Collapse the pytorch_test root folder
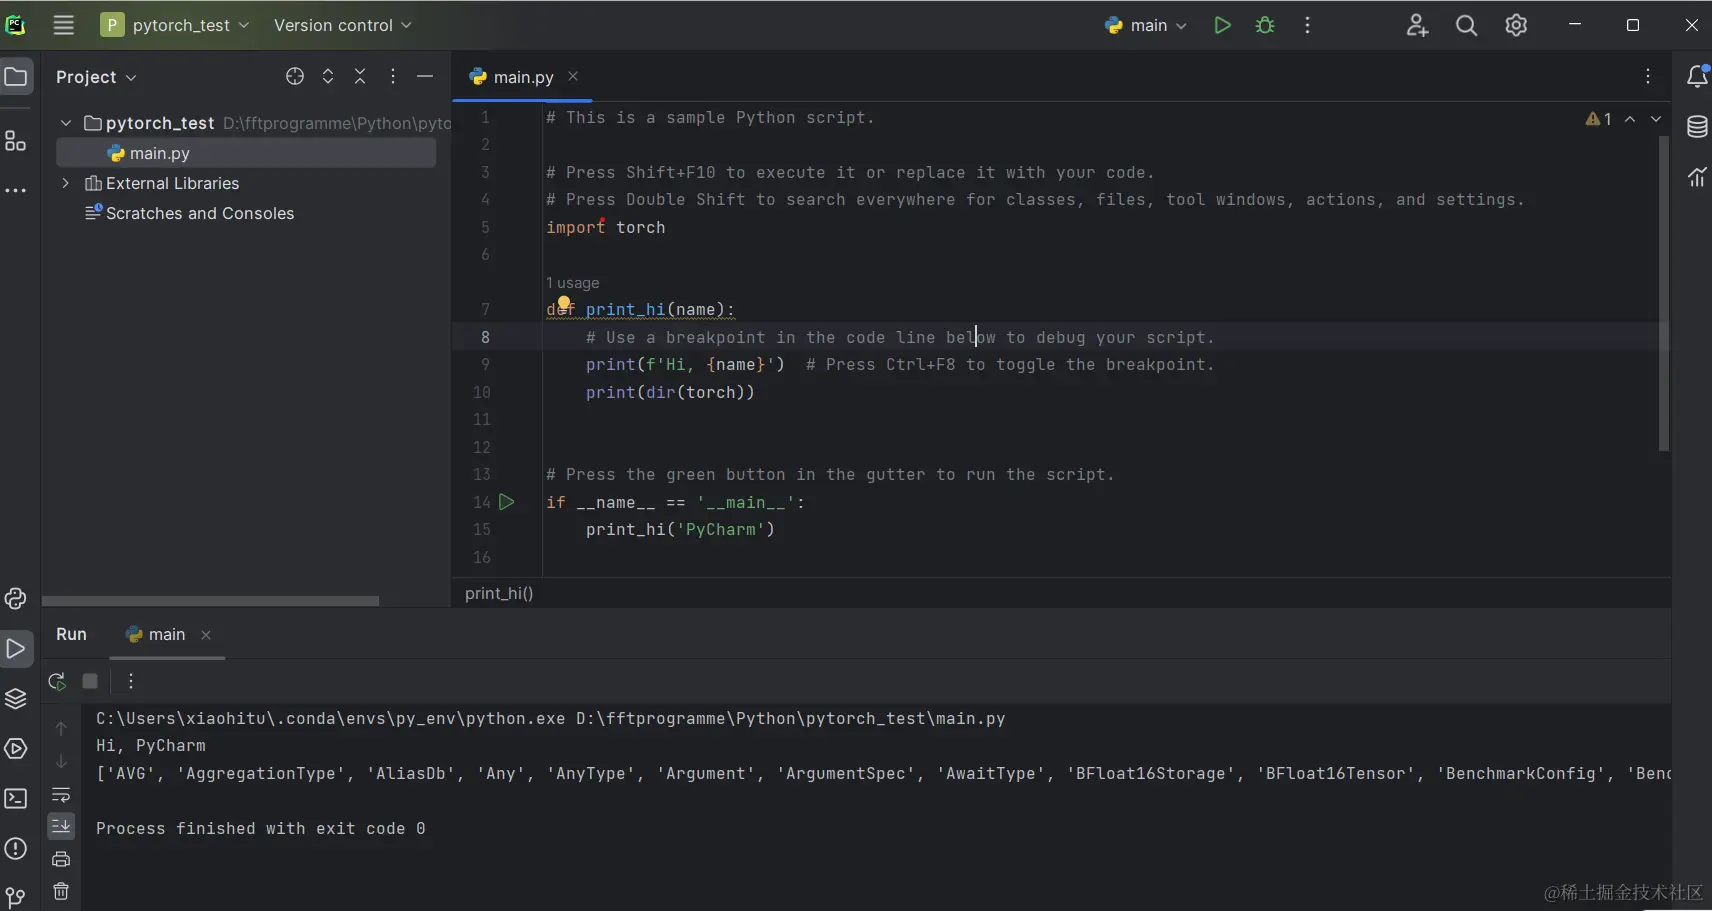This screenshot has height=911, width=1712. 66,123
